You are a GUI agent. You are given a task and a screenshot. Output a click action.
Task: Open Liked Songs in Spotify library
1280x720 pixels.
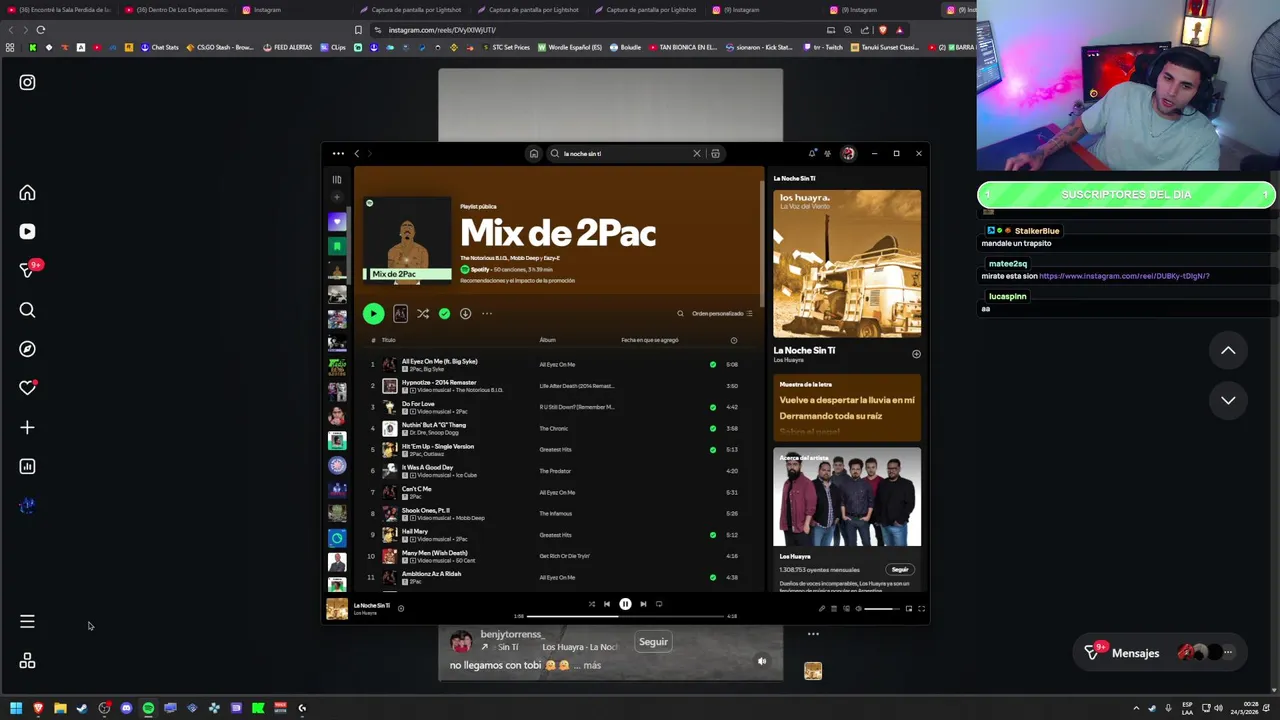pos(337,222)
